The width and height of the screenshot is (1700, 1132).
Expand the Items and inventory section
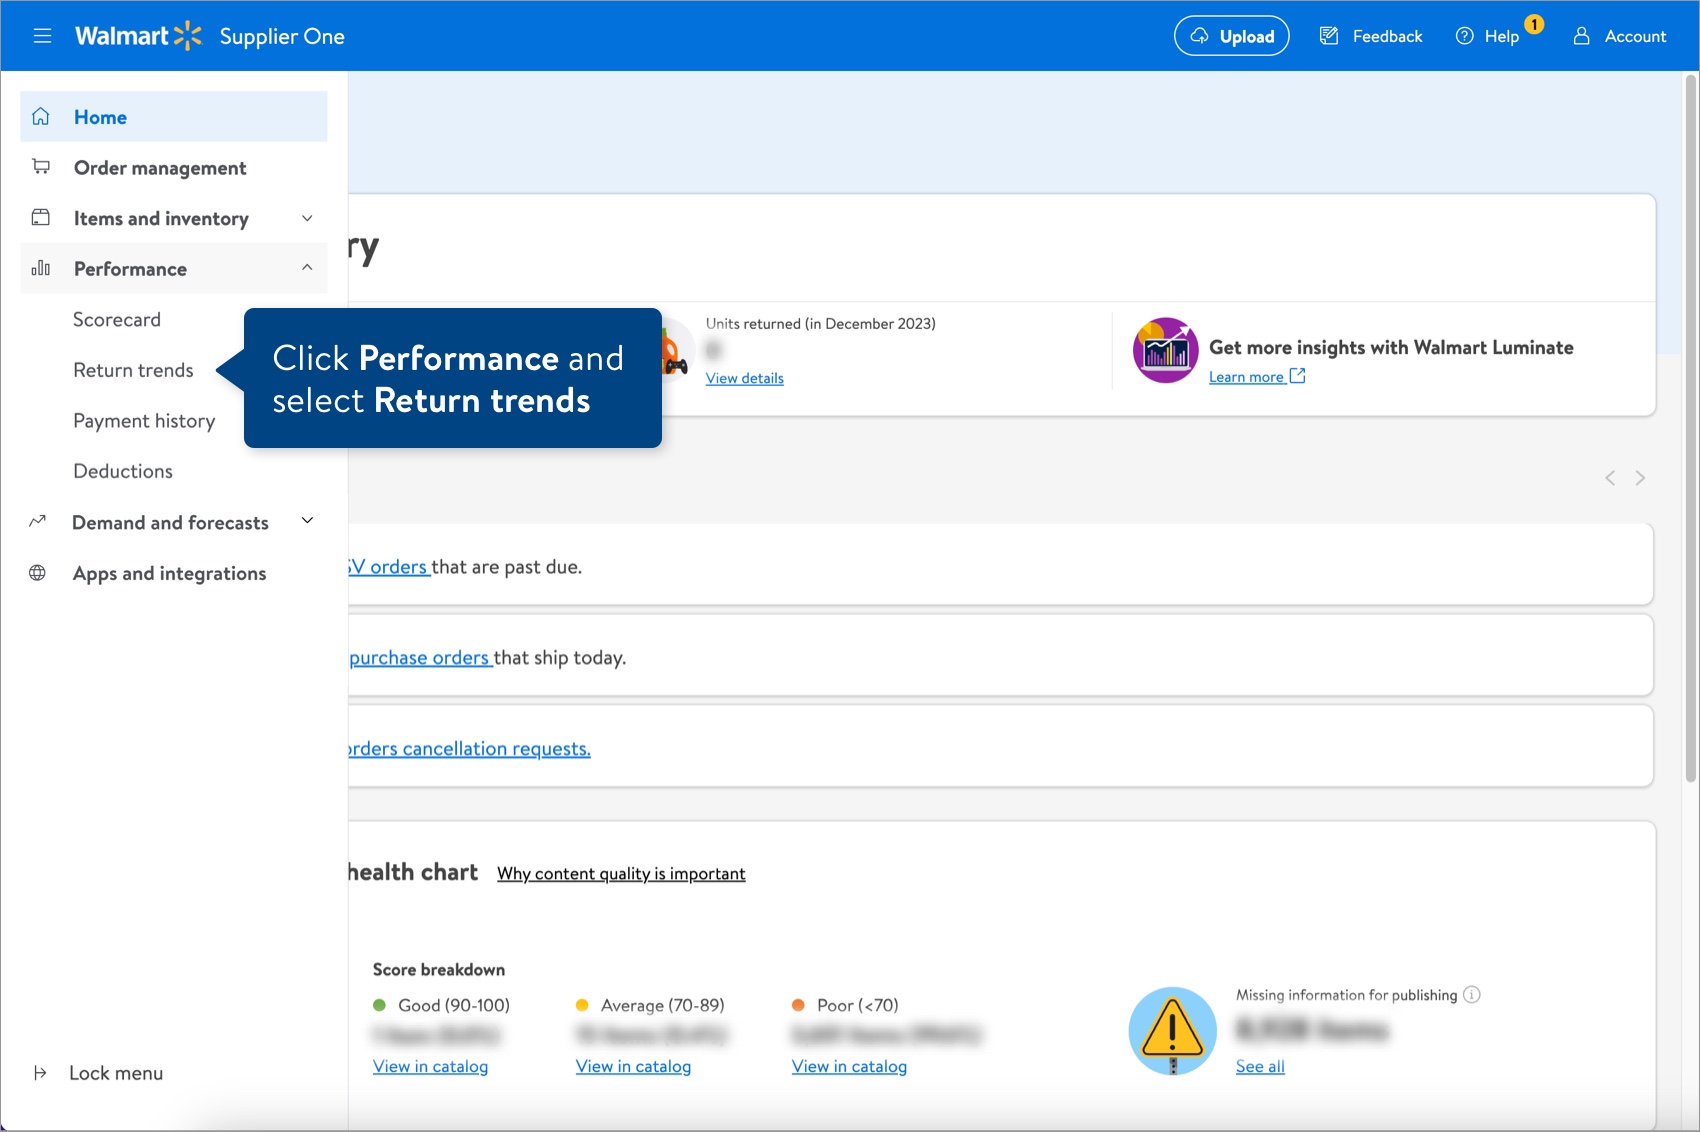coord(307,218)
